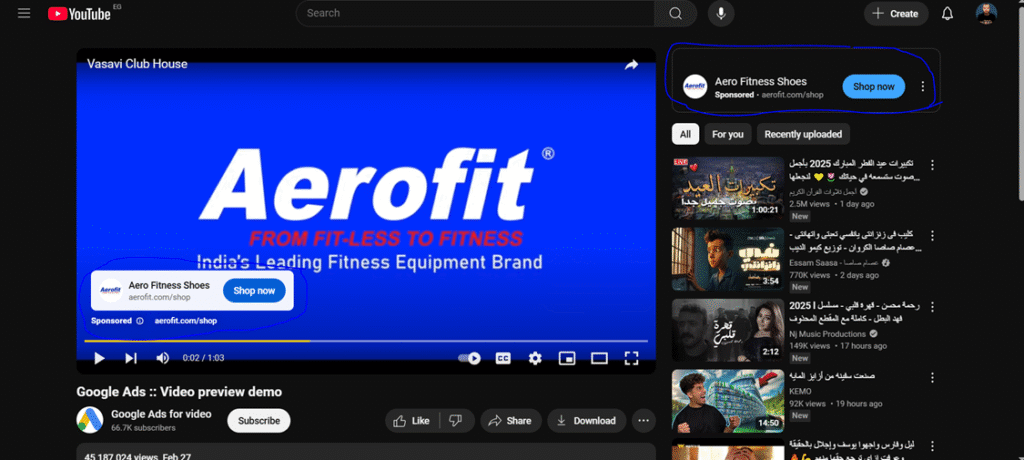This screenshot has height=460, width=1024.
Task: Open the account avatar menu
Action: click(x=986, y=13)
